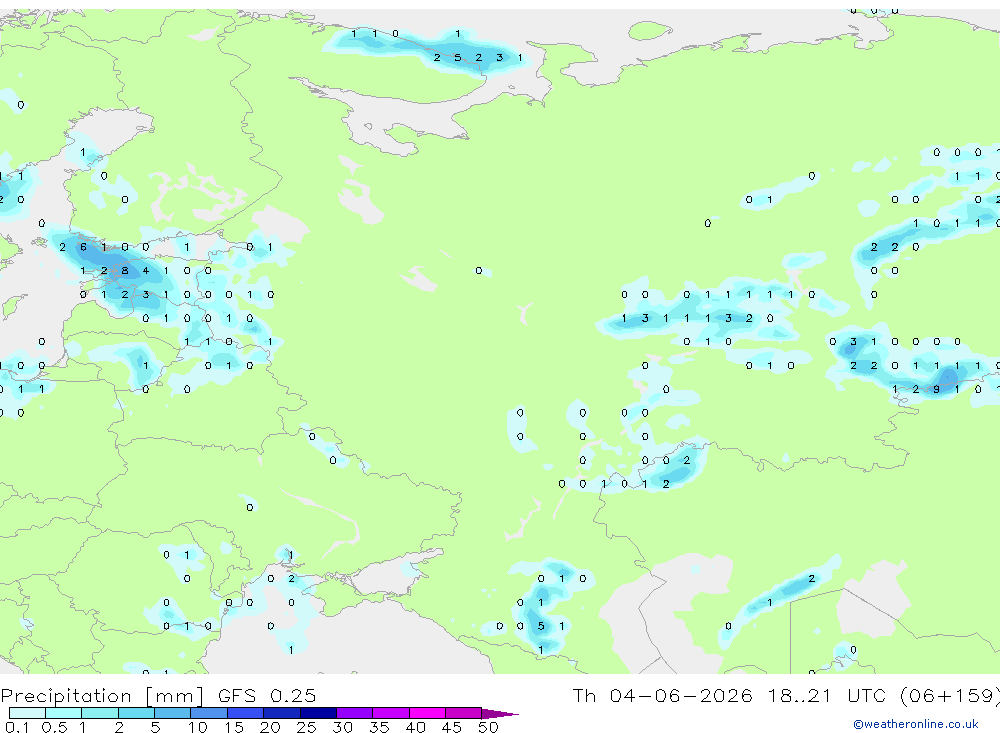Viewport: 1000px width, 733px height.
Task: Click the 'Precipitation [mm]' title text
Action: (102, 695)
